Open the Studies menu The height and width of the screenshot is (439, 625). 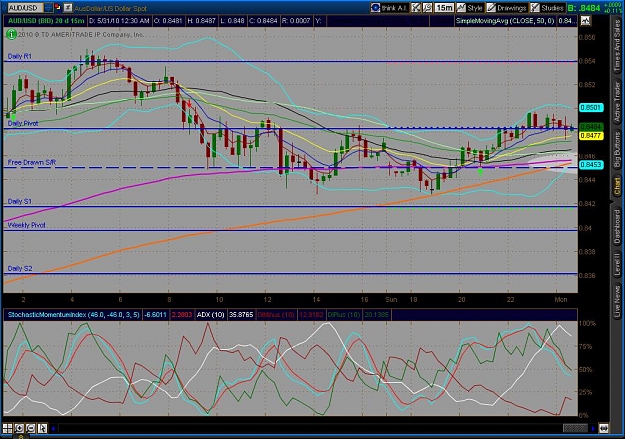pos(547,8)
